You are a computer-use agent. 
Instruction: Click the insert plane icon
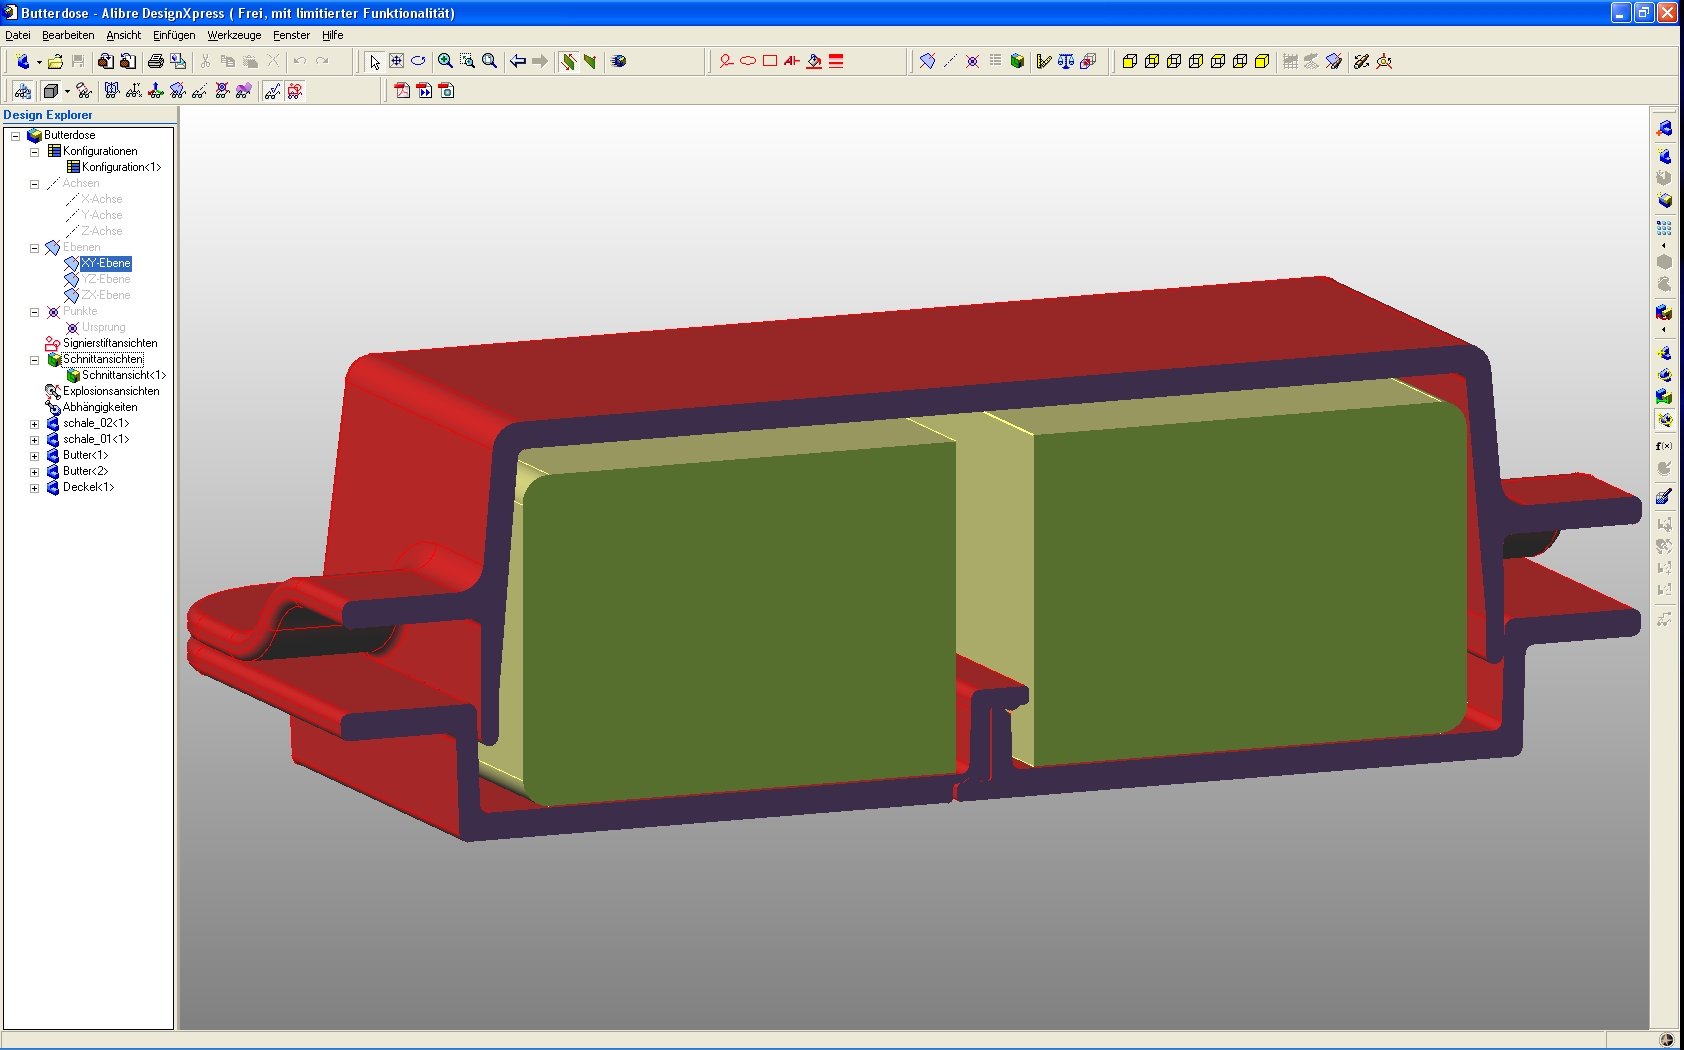(927, 61)
